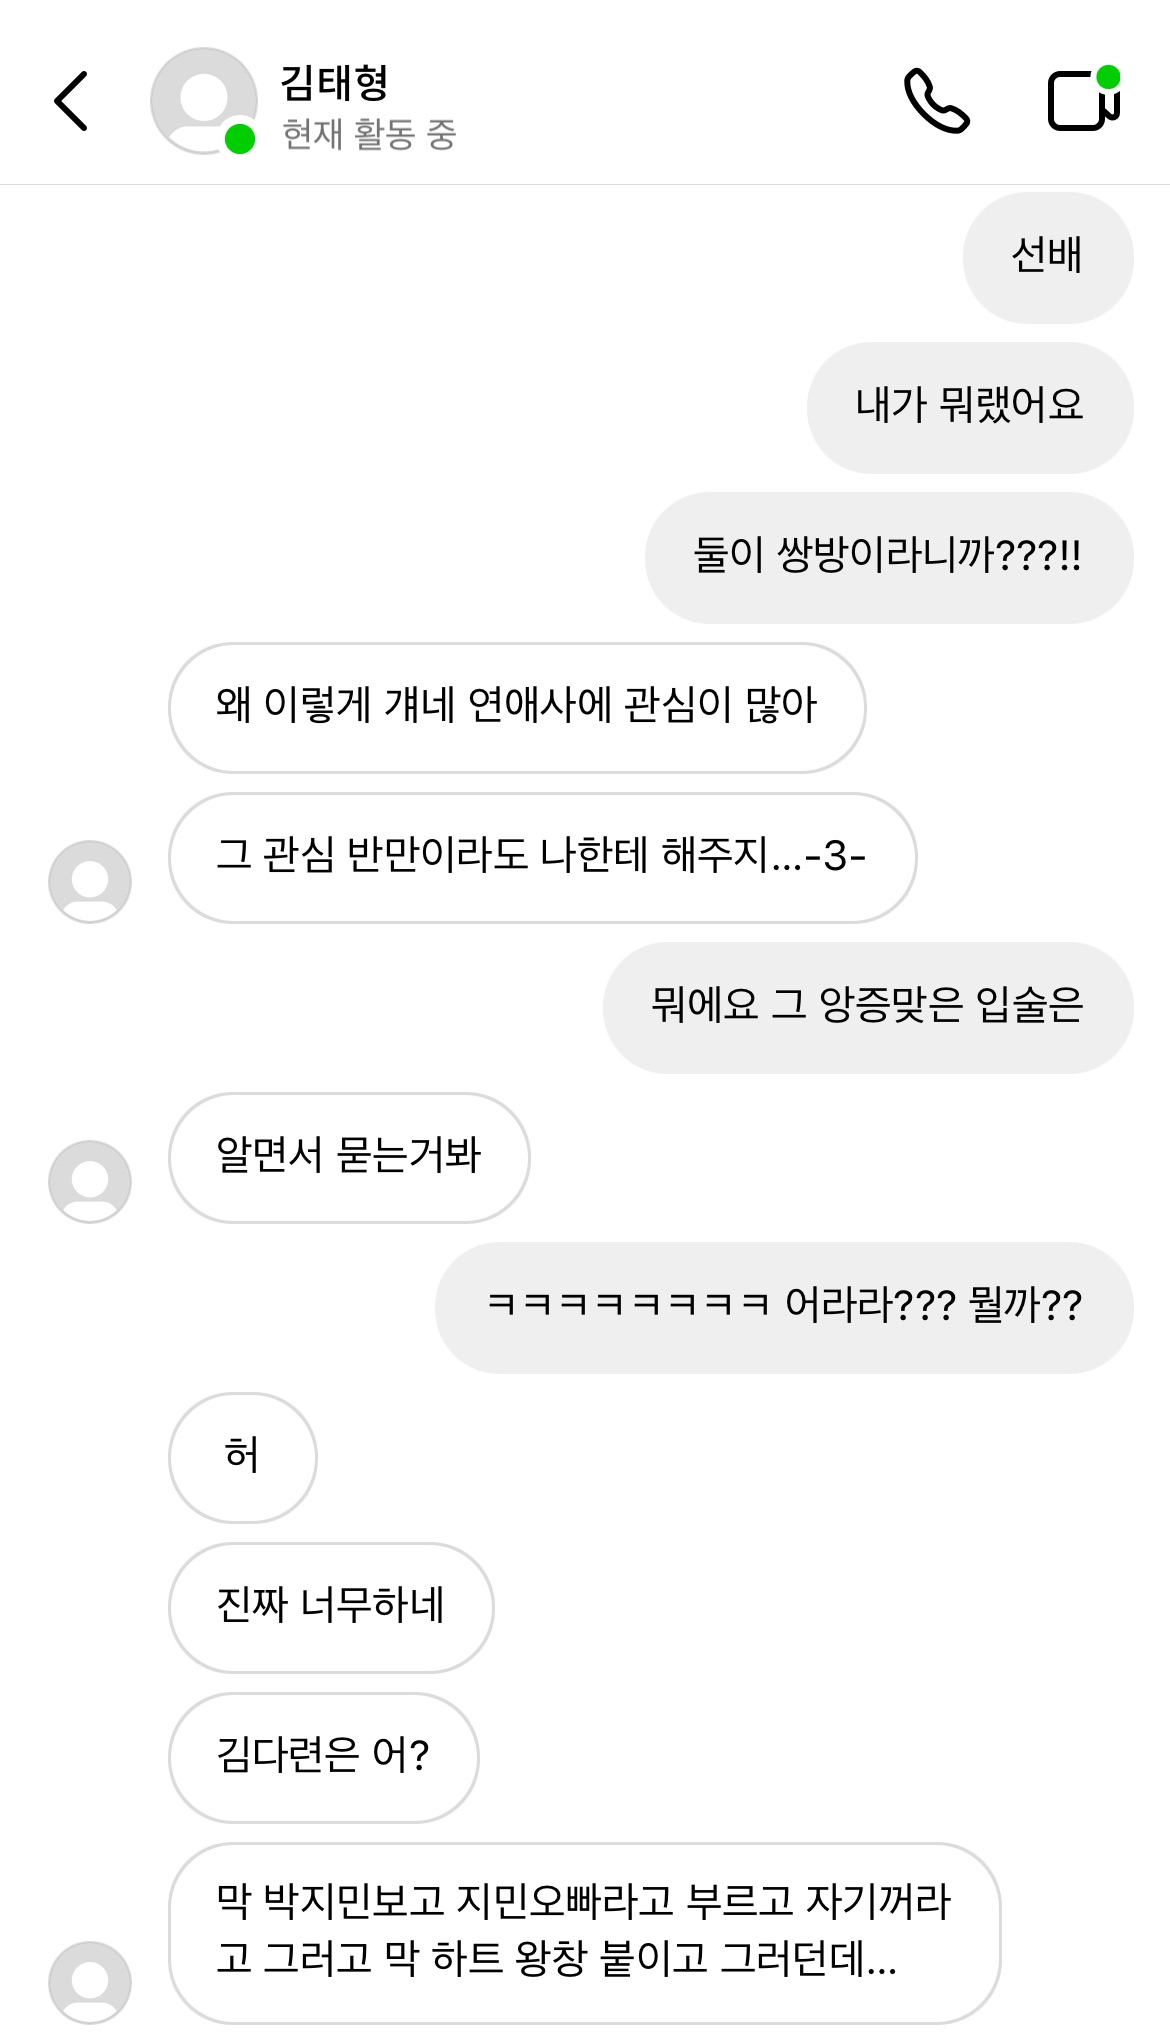The width and height of the screenshot is (1170, 2037).
Task: Open 김태형's profile picture in header
Action: click(x=204, y=101)
